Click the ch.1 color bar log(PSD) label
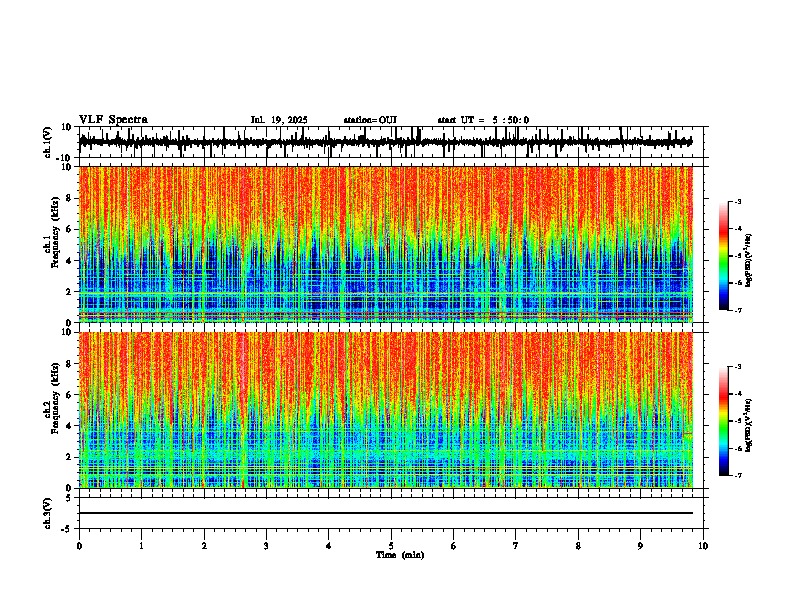 (749, 261)
